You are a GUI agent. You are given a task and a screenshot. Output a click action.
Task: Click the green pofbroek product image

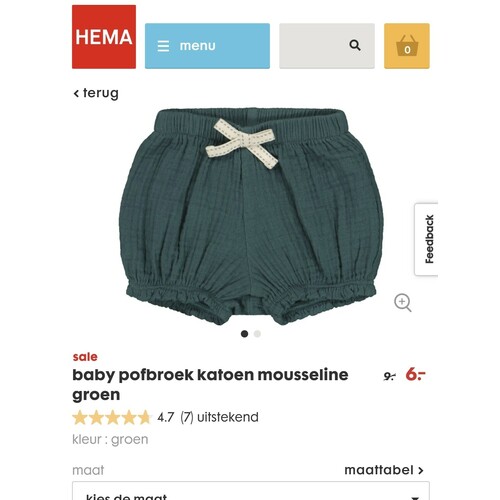(251, 216)
